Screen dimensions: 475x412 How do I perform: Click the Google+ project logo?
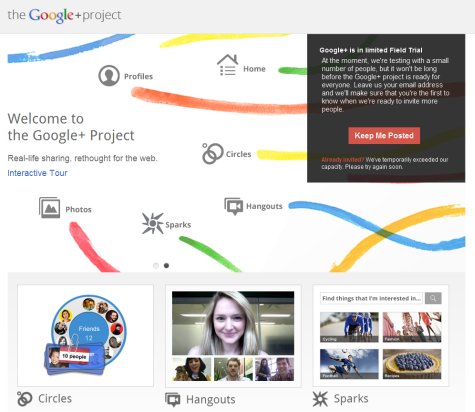[x=64, y=16]
